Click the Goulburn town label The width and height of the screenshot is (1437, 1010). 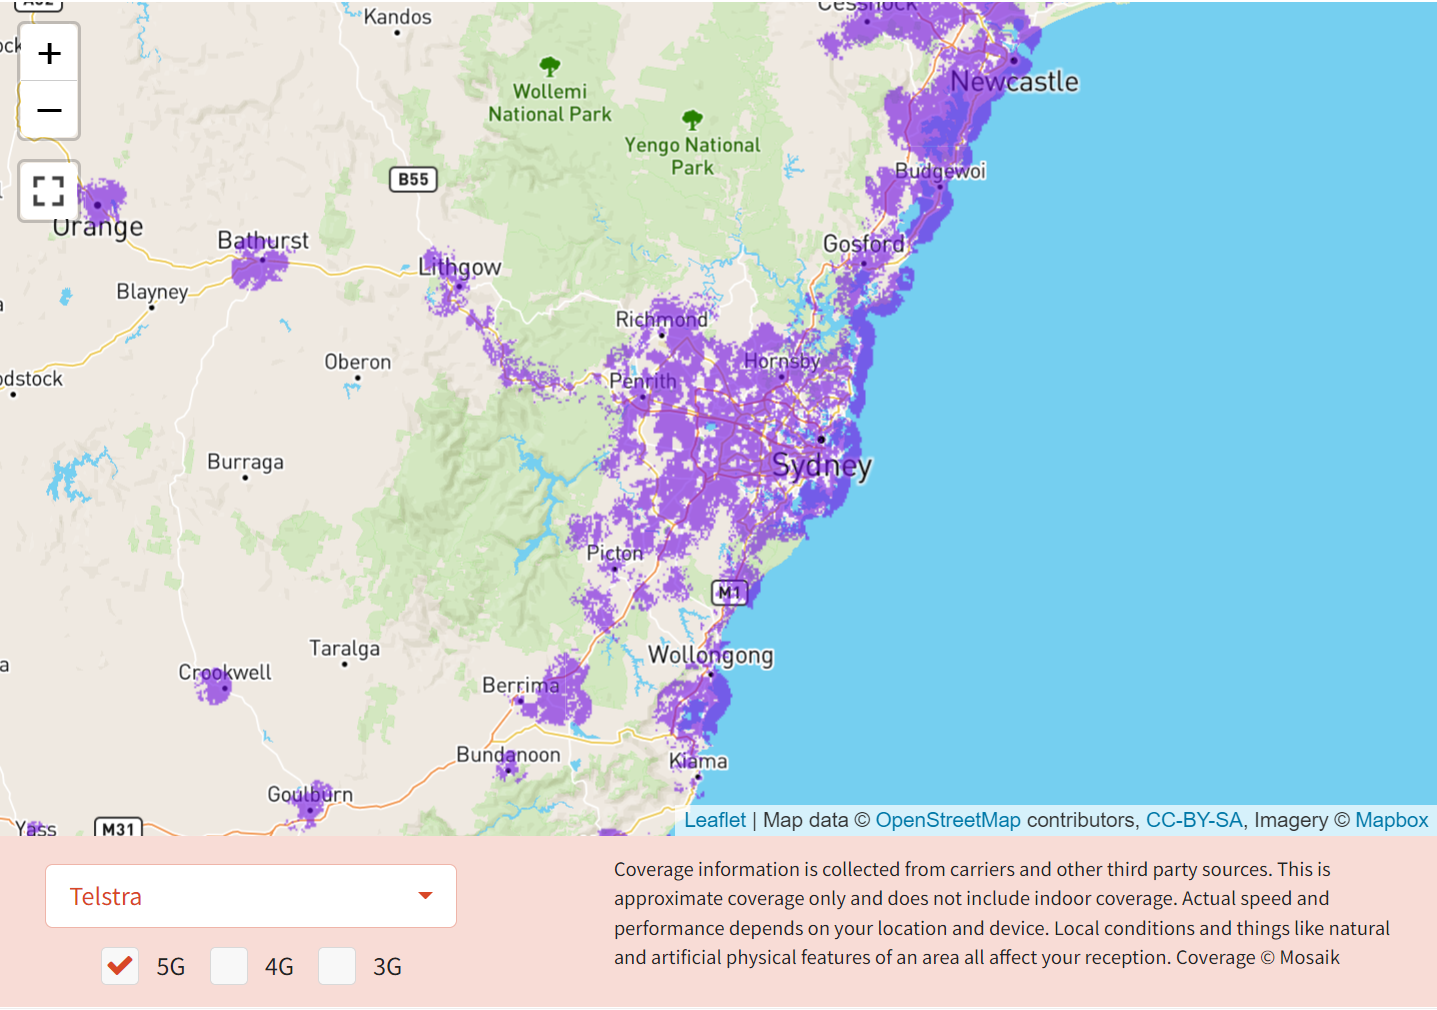click(310, 795)
